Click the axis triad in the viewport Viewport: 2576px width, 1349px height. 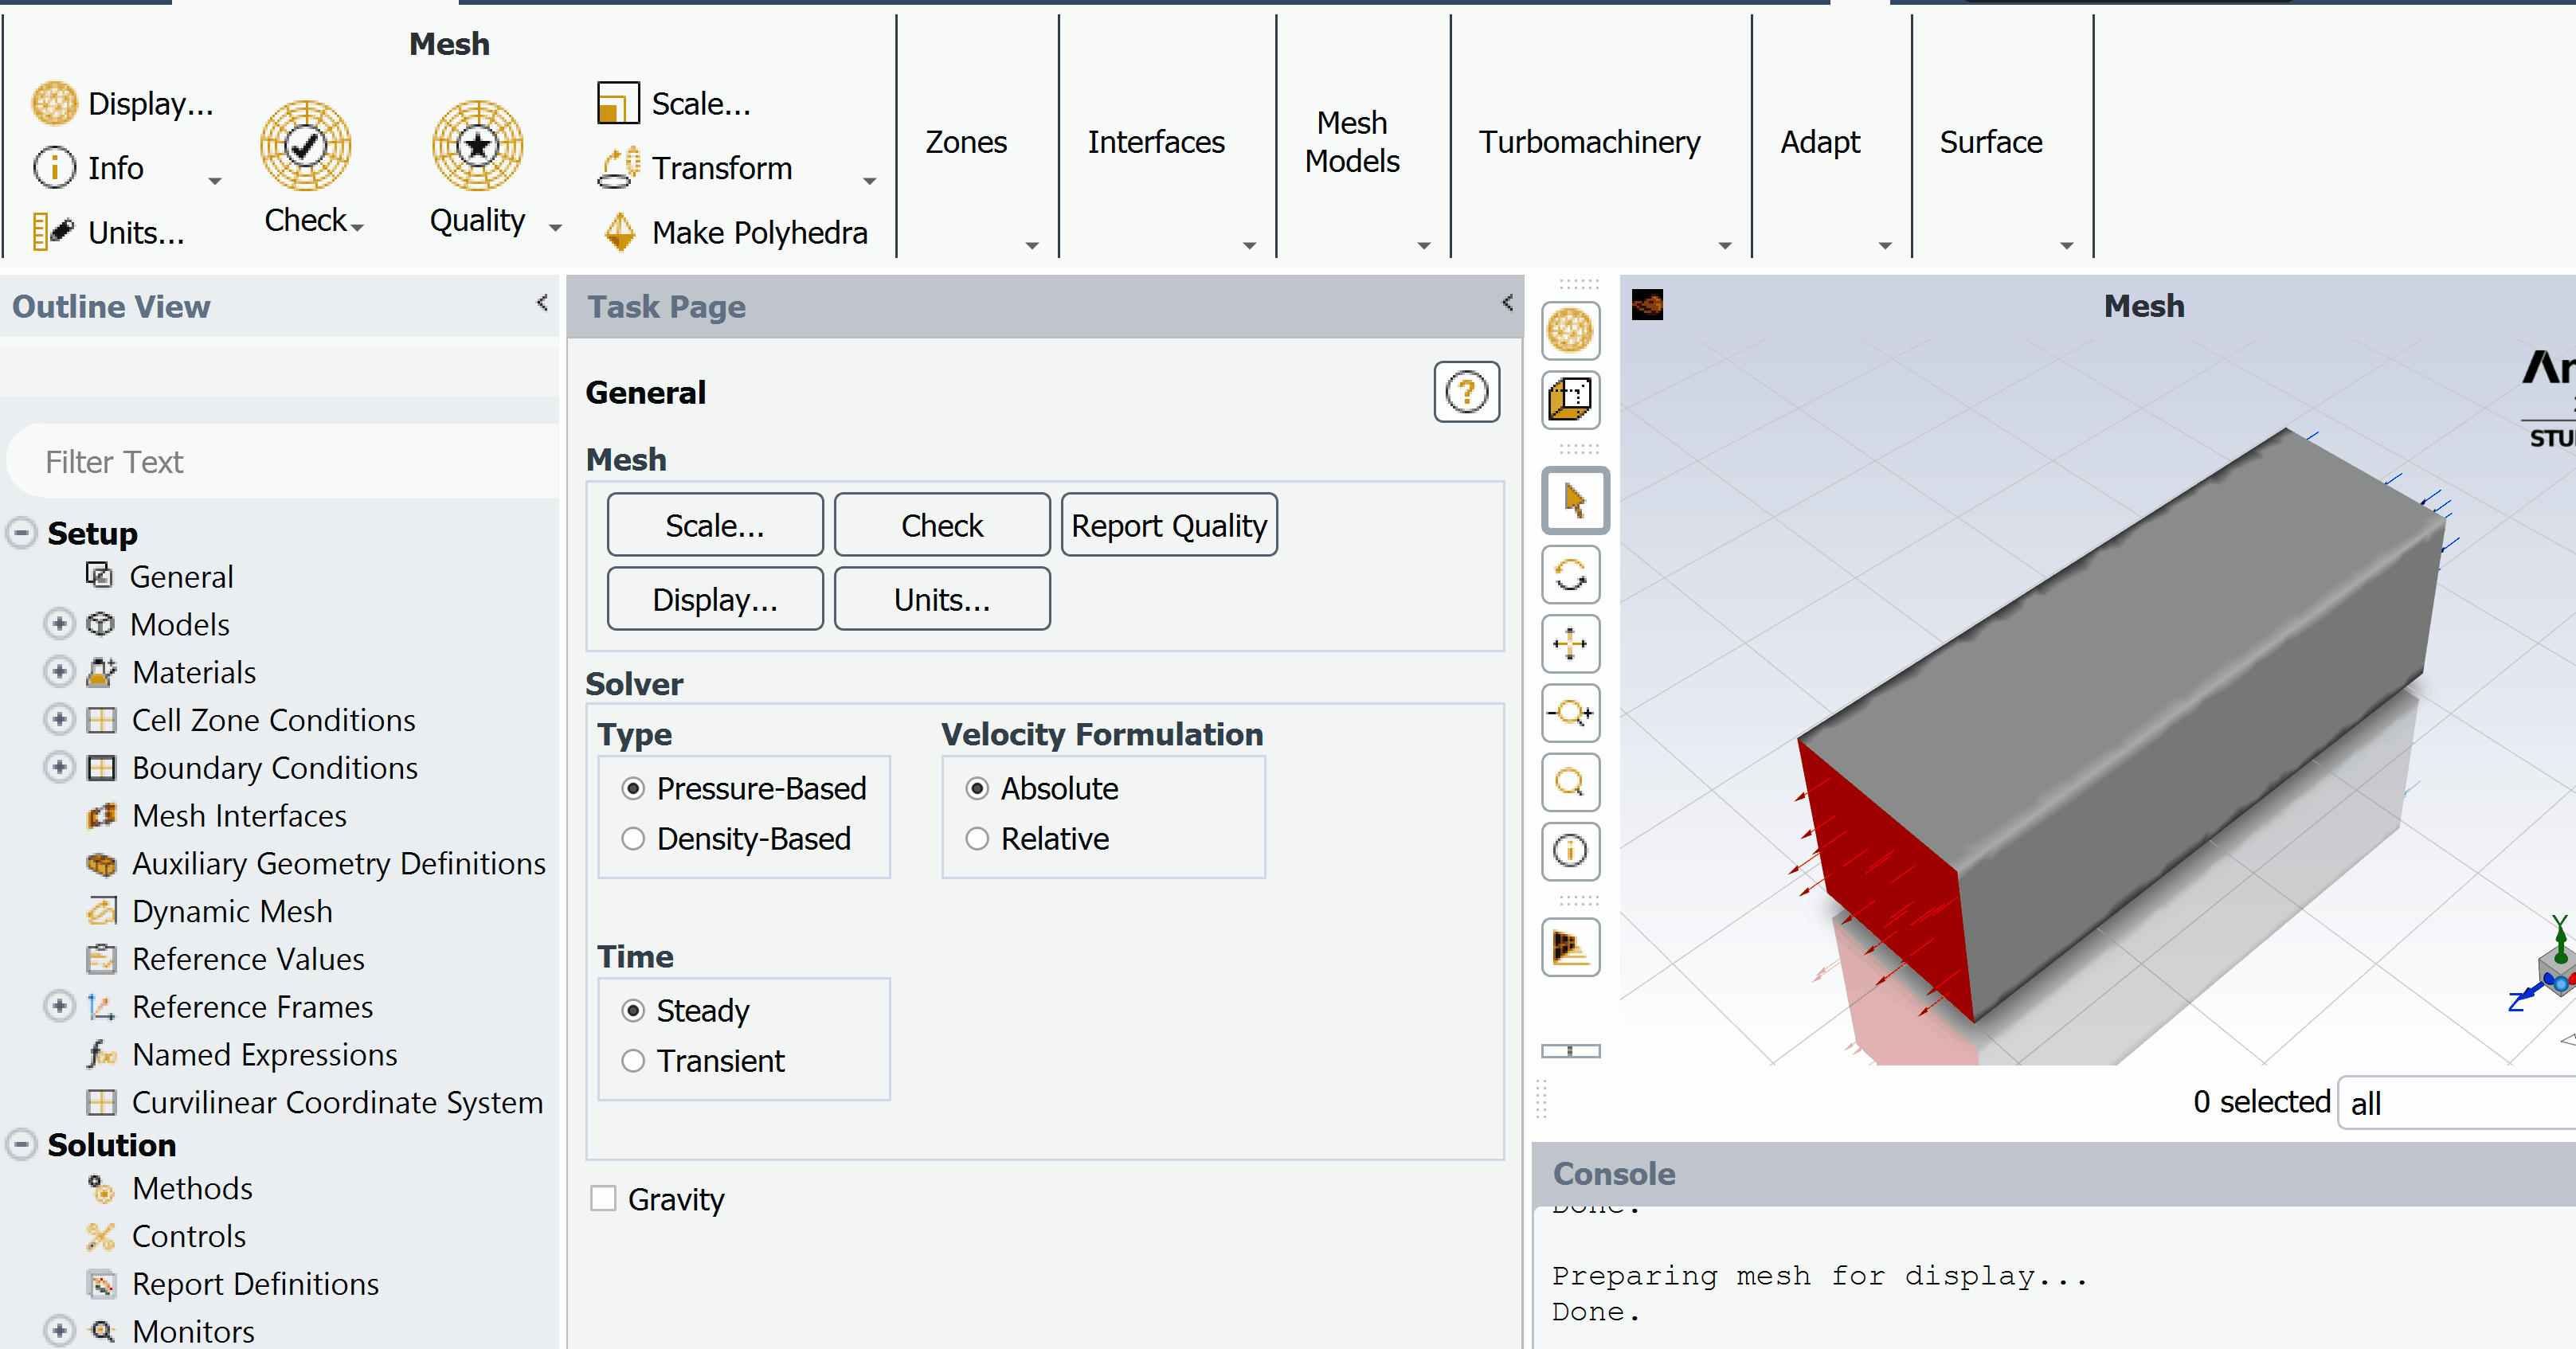[2550, 970]
